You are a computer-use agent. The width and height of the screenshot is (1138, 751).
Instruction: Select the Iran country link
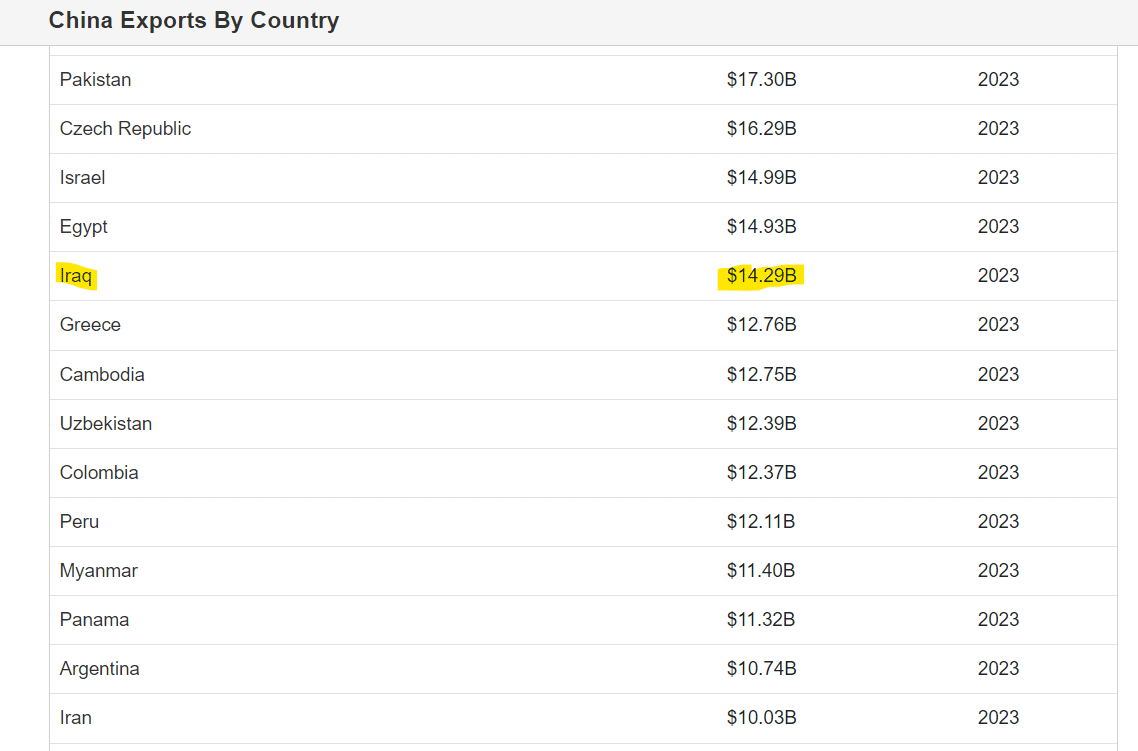[76, 718]
